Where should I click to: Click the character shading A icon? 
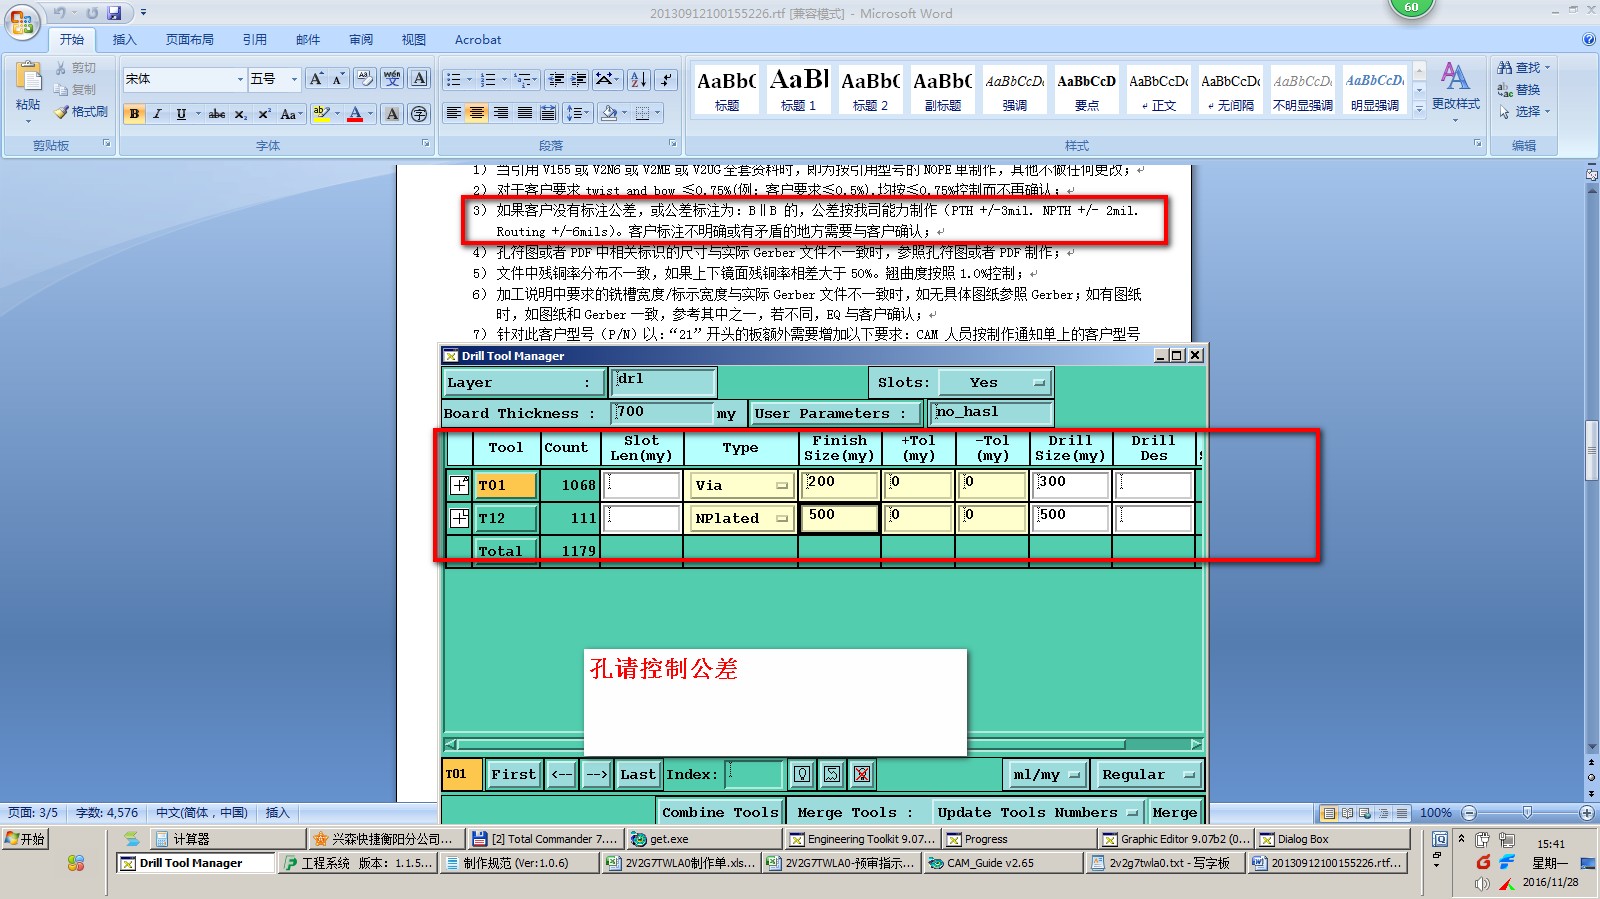click(392, 114)
